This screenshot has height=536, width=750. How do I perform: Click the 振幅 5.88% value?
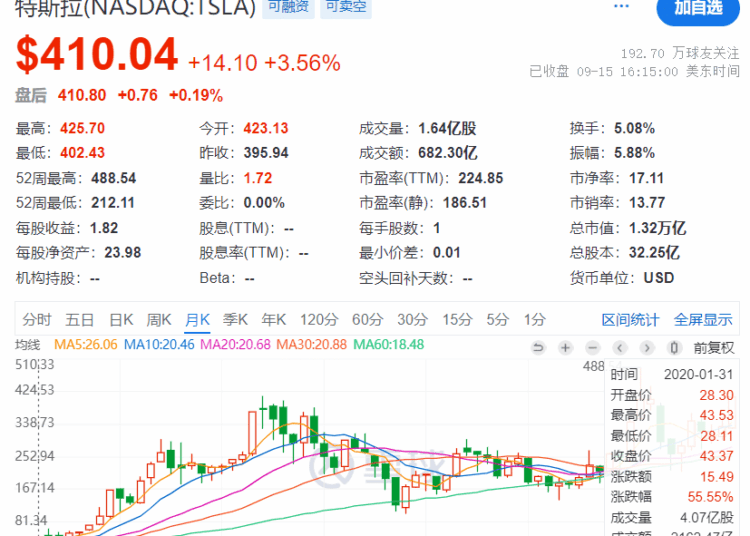(635, 153)
